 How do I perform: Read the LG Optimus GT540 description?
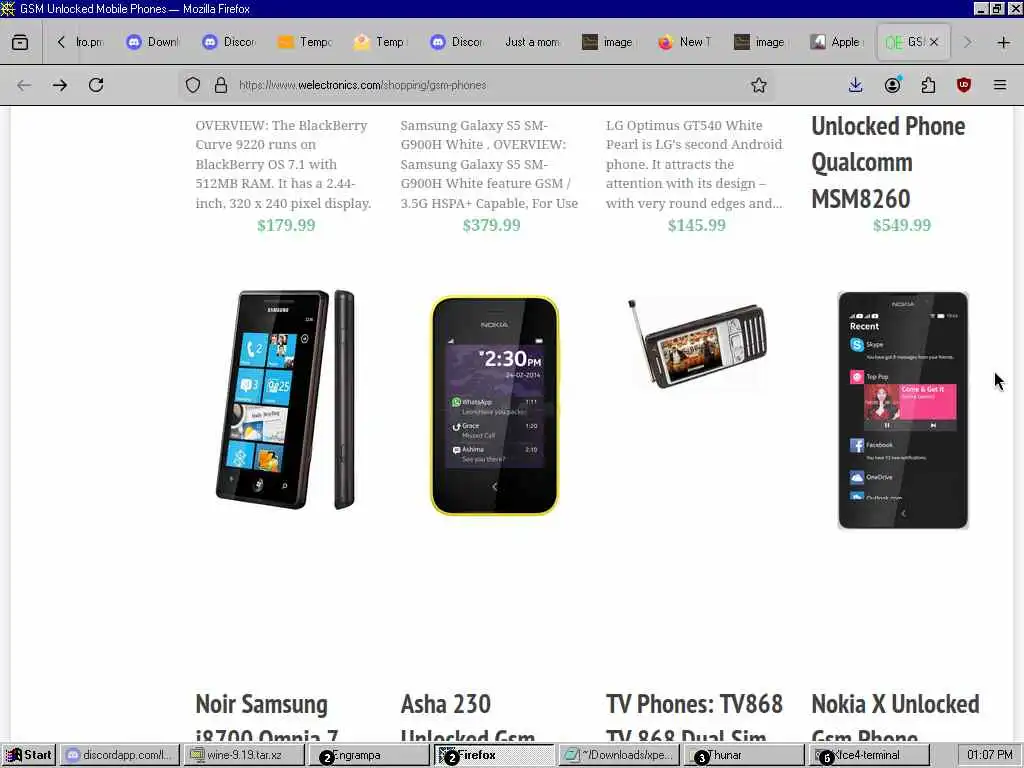coord(694,164)
